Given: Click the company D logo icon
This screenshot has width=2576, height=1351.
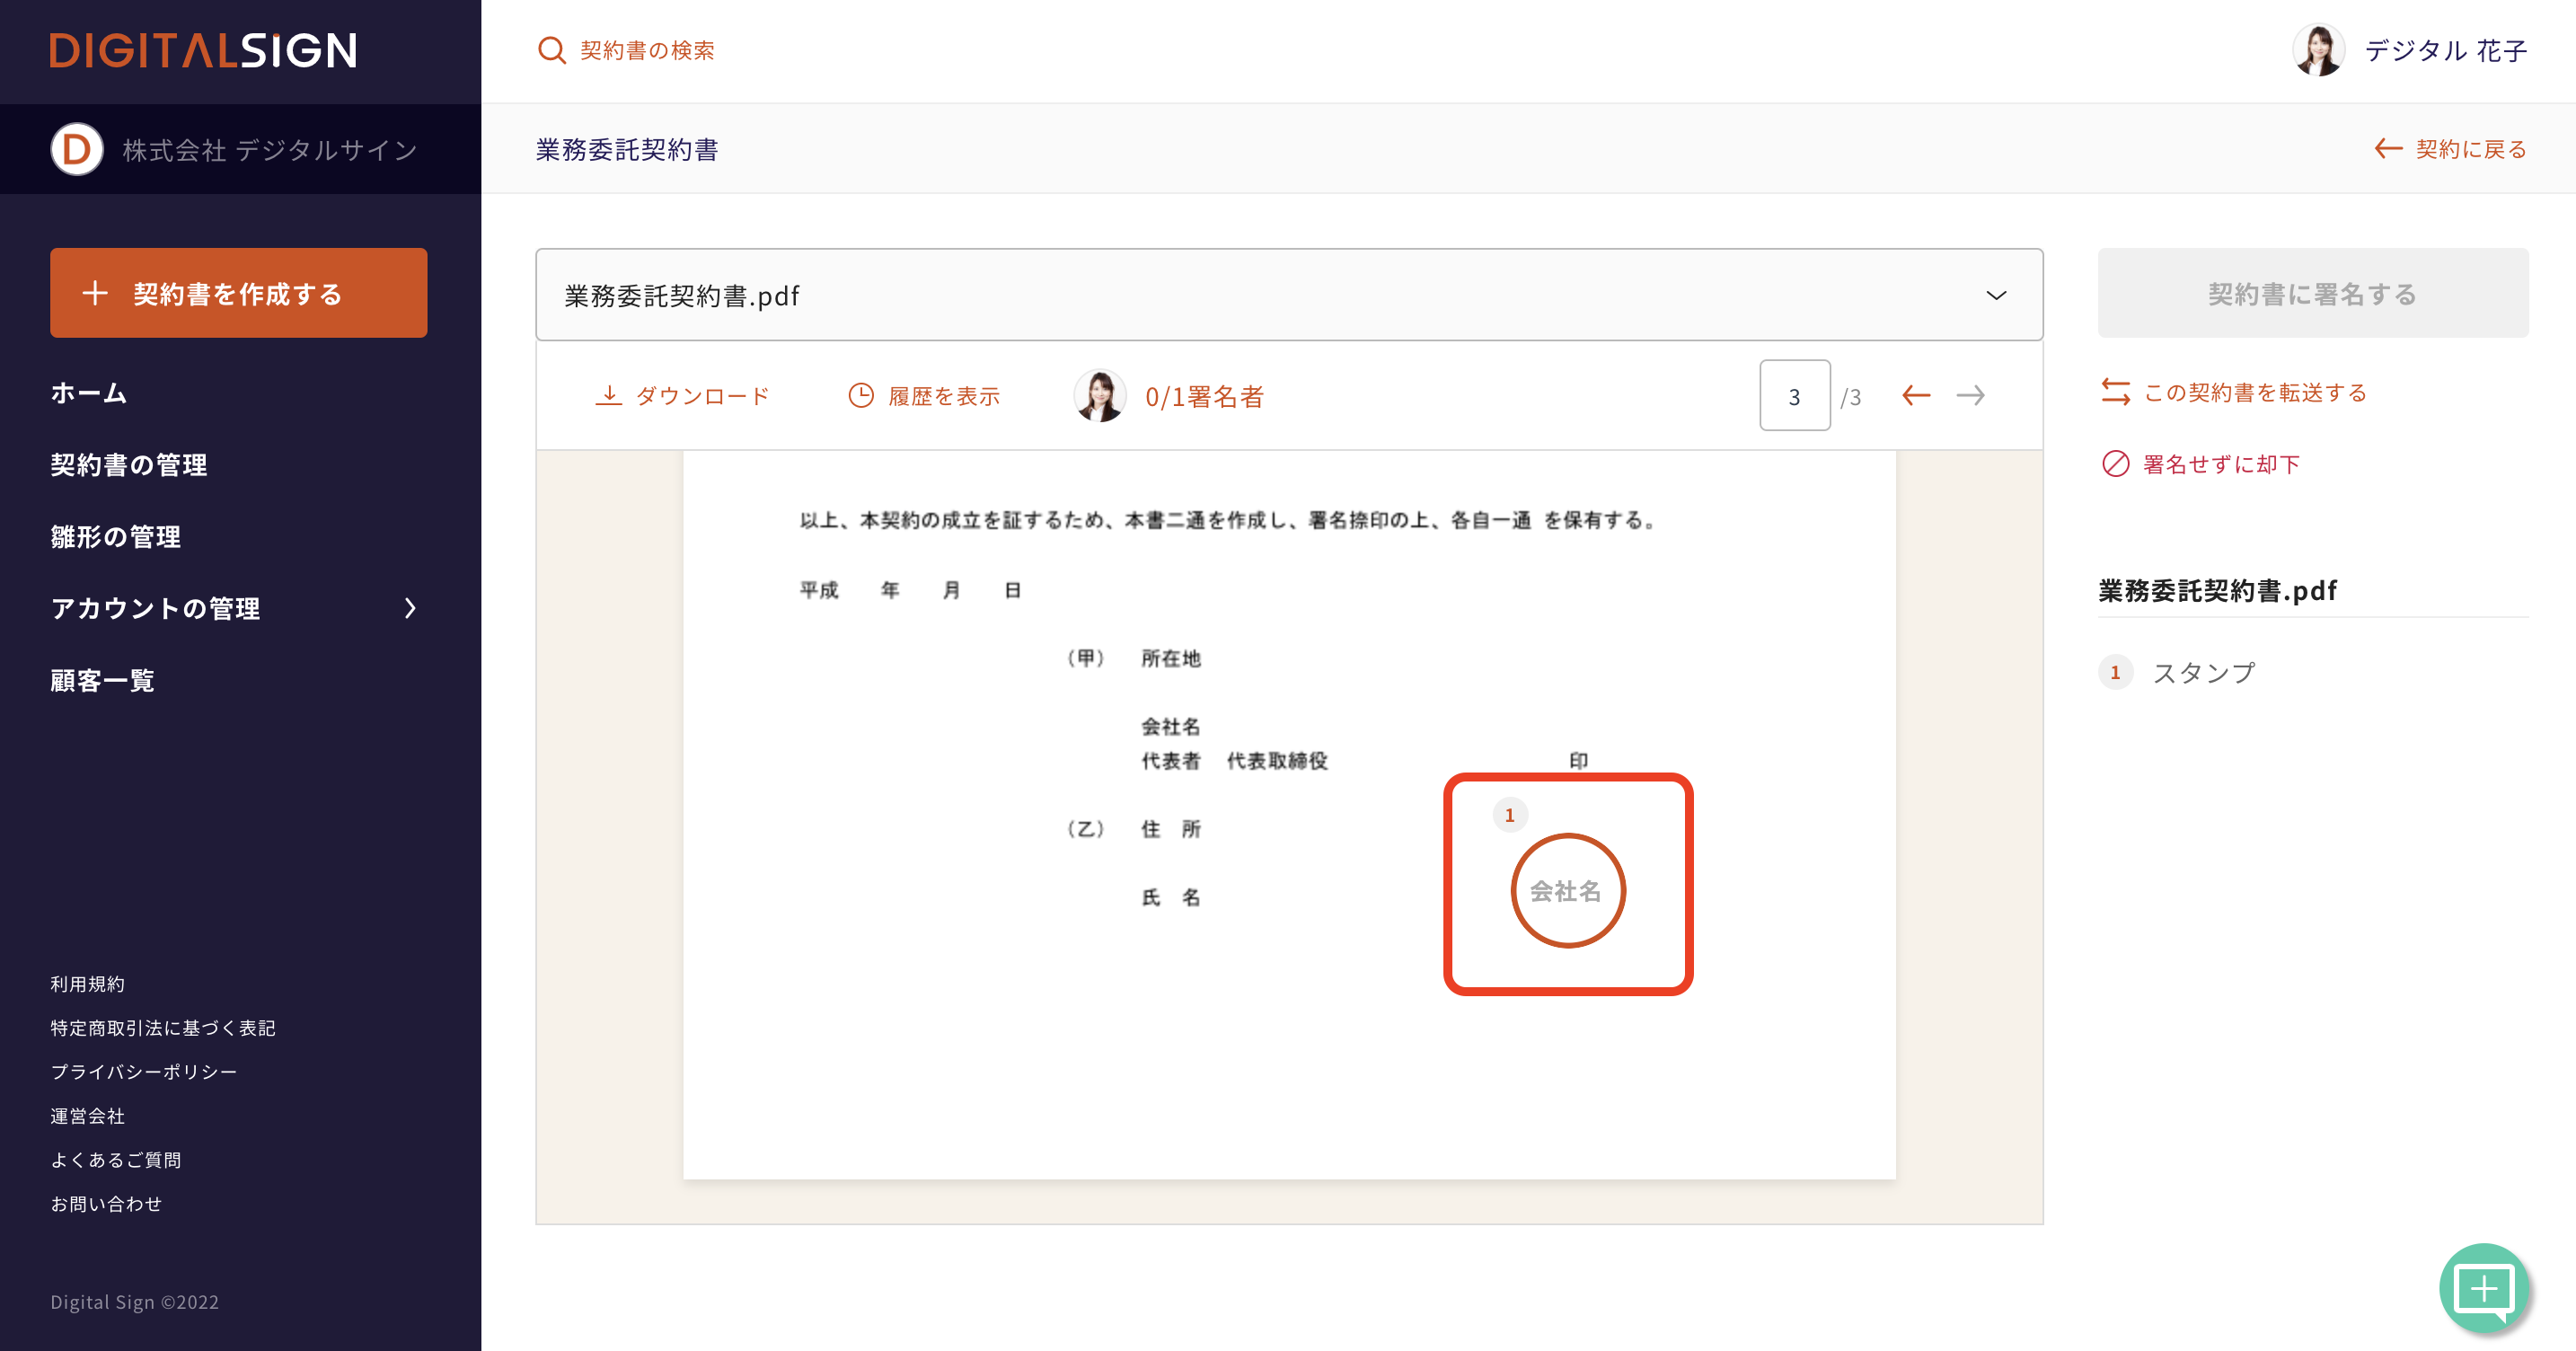Looking at the screenshot, I should point(77,150).
